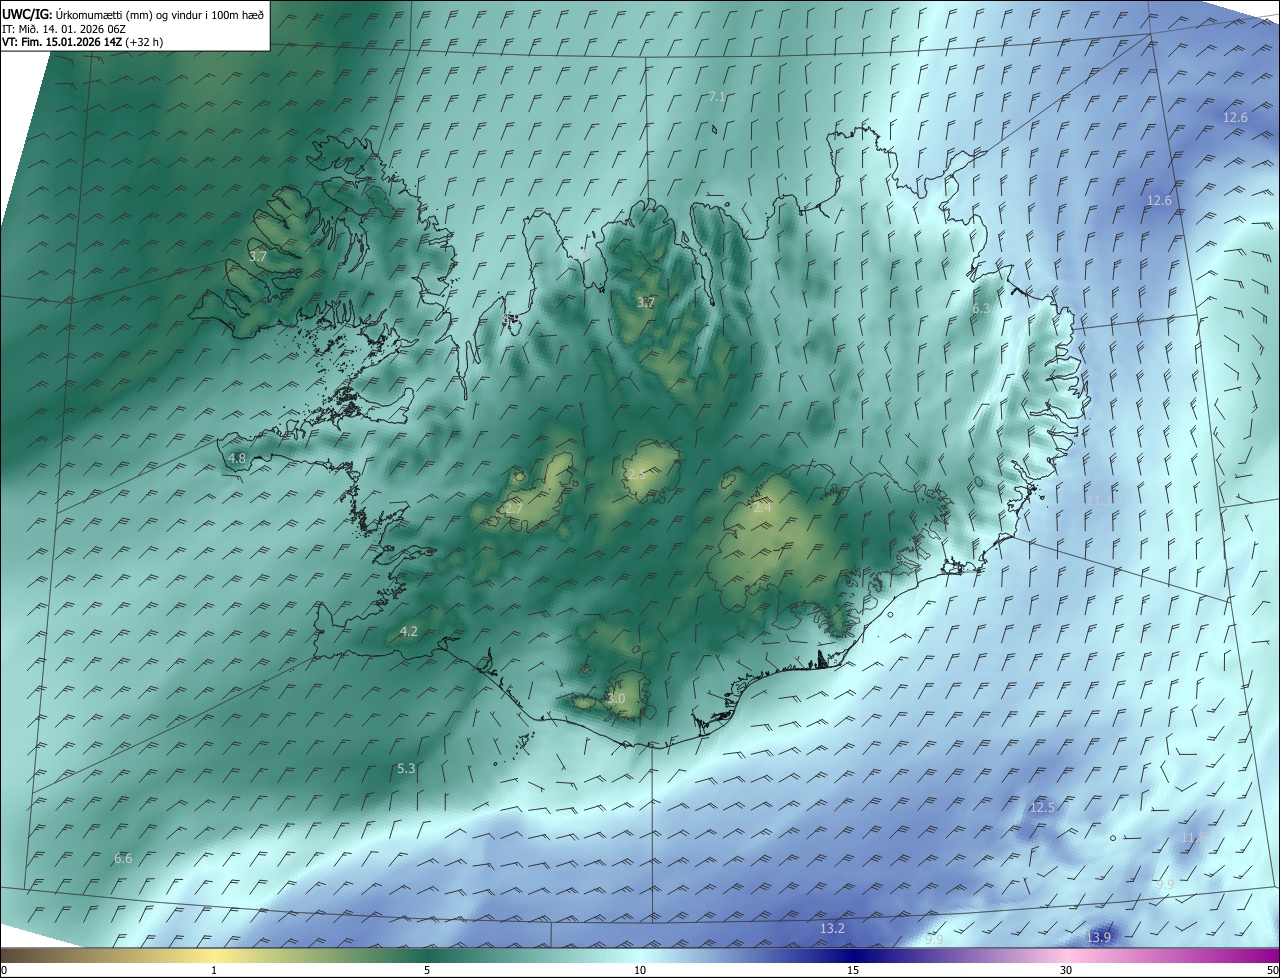Click the colorbar tick label 50
This screenshot has width=1280, height=978.
pyautogui.click(x=1272, y=970)
